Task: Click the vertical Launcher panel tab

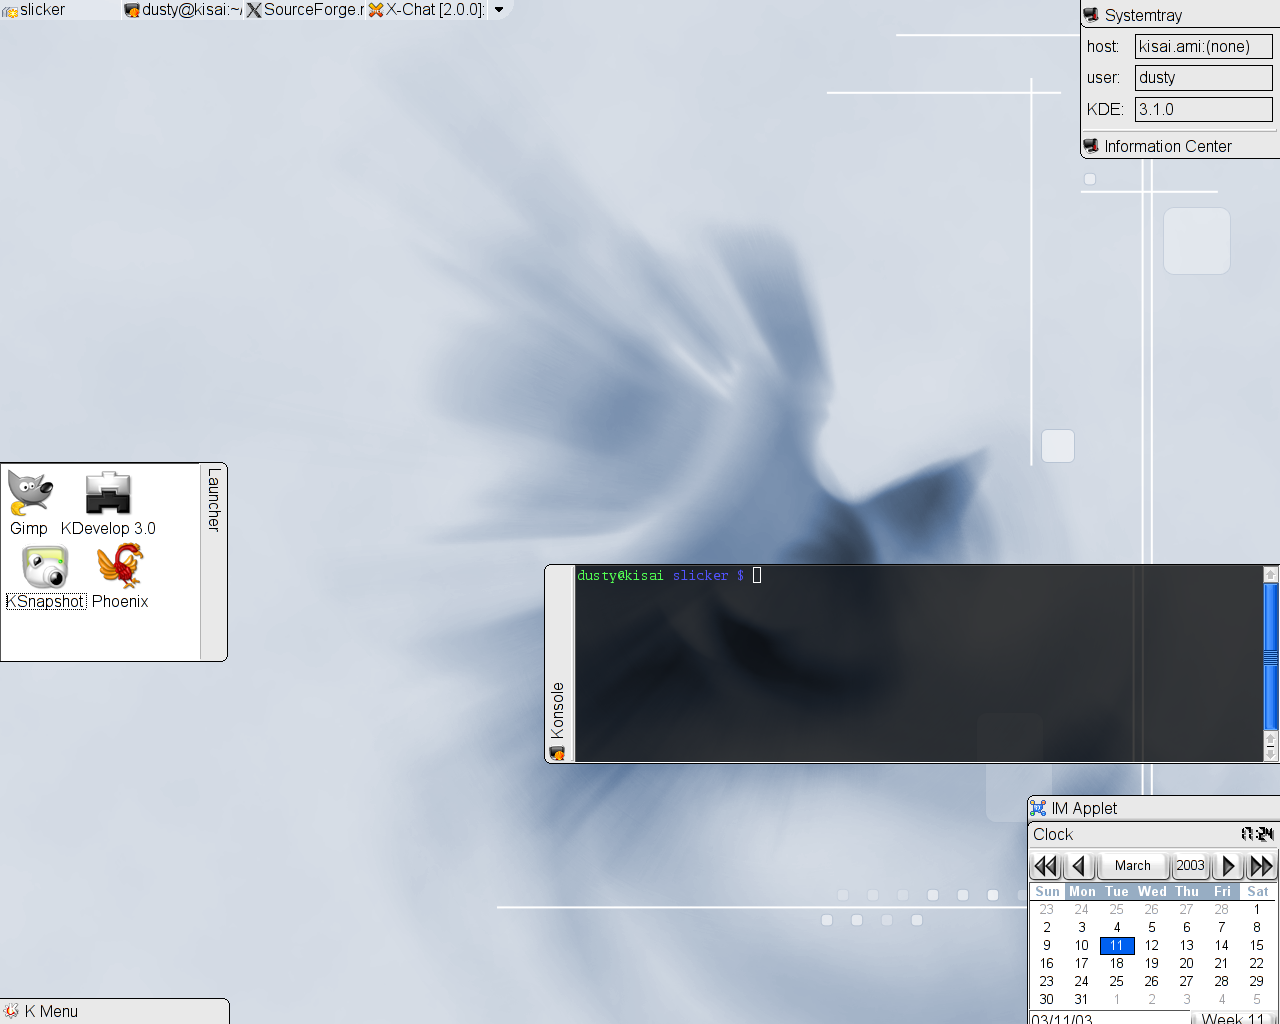Action: pyautogui.click(x=214, y=561)
